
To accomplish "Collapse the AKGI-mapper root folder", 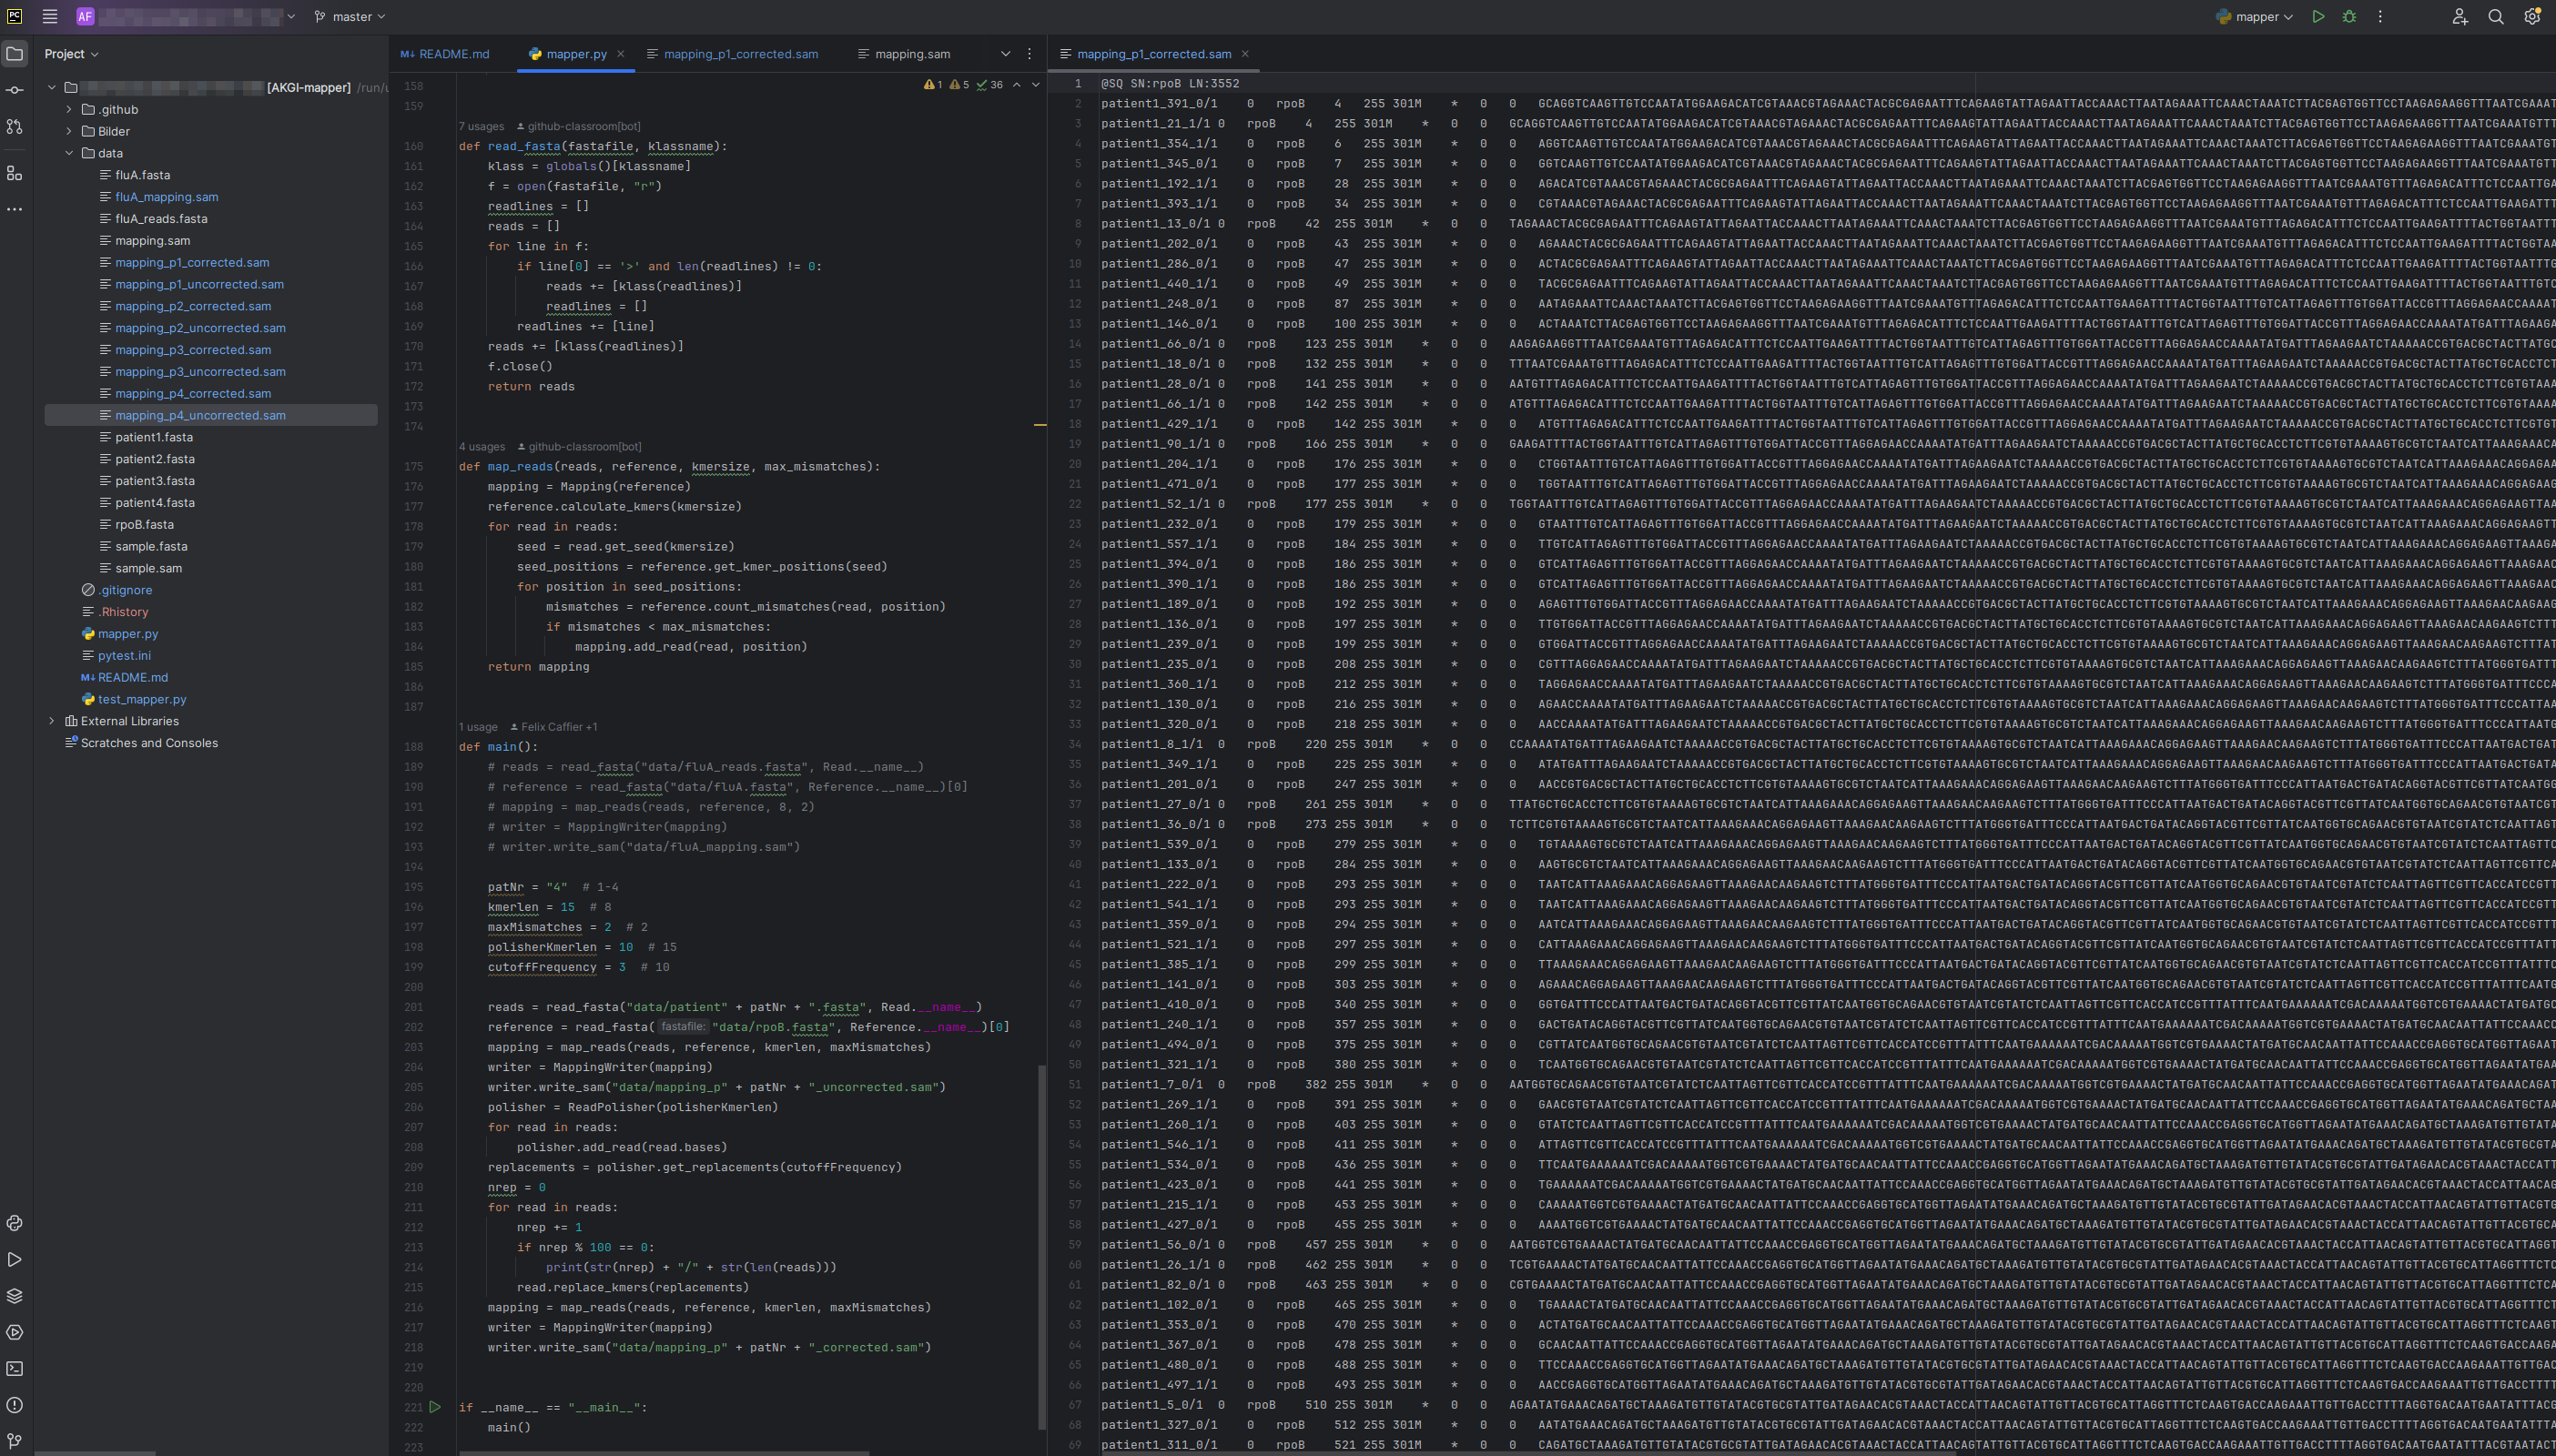I will [x=52, y=88].
